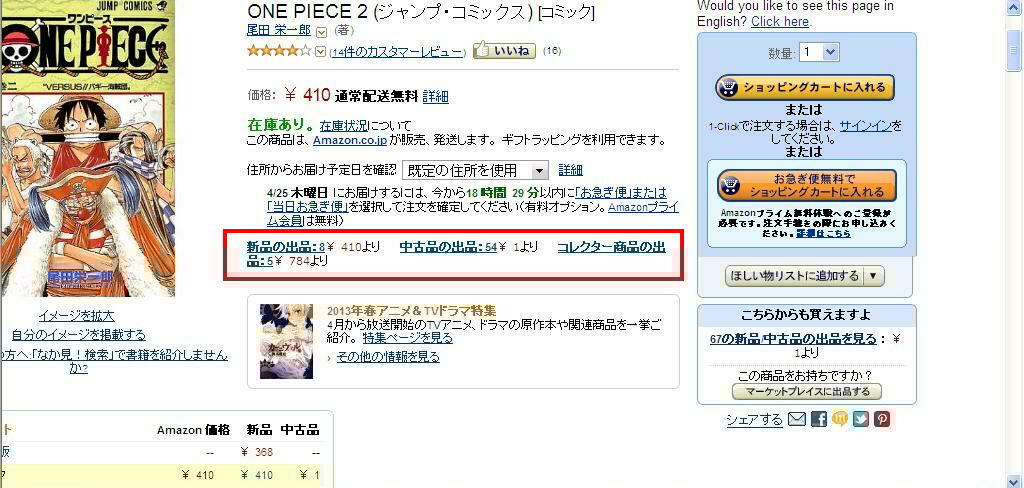
Task: Open the 既定の住所を使用 address dropdown
Action: (x=475, y=171)
